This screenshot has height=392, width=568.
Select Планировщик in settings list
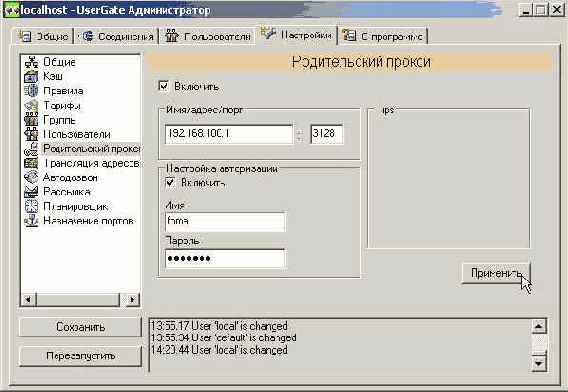coord(76,207)
